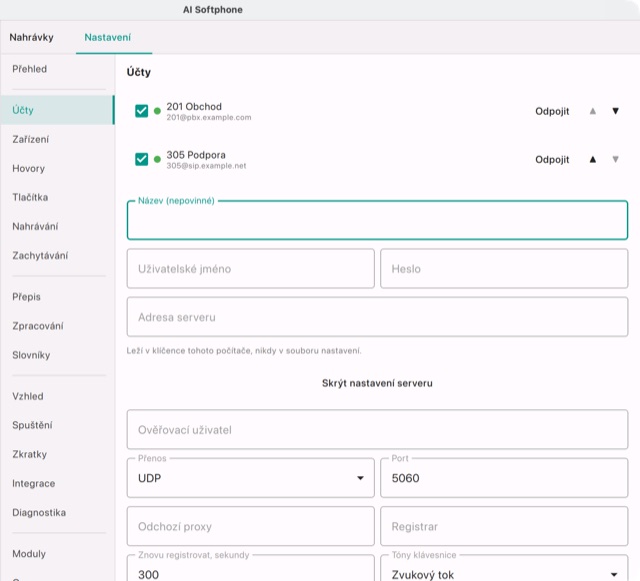Image resolution: width=640 pixels, height=581 pixels.
Task: Disconnect 305 Podpora with Odpojit
Action: 552,159
